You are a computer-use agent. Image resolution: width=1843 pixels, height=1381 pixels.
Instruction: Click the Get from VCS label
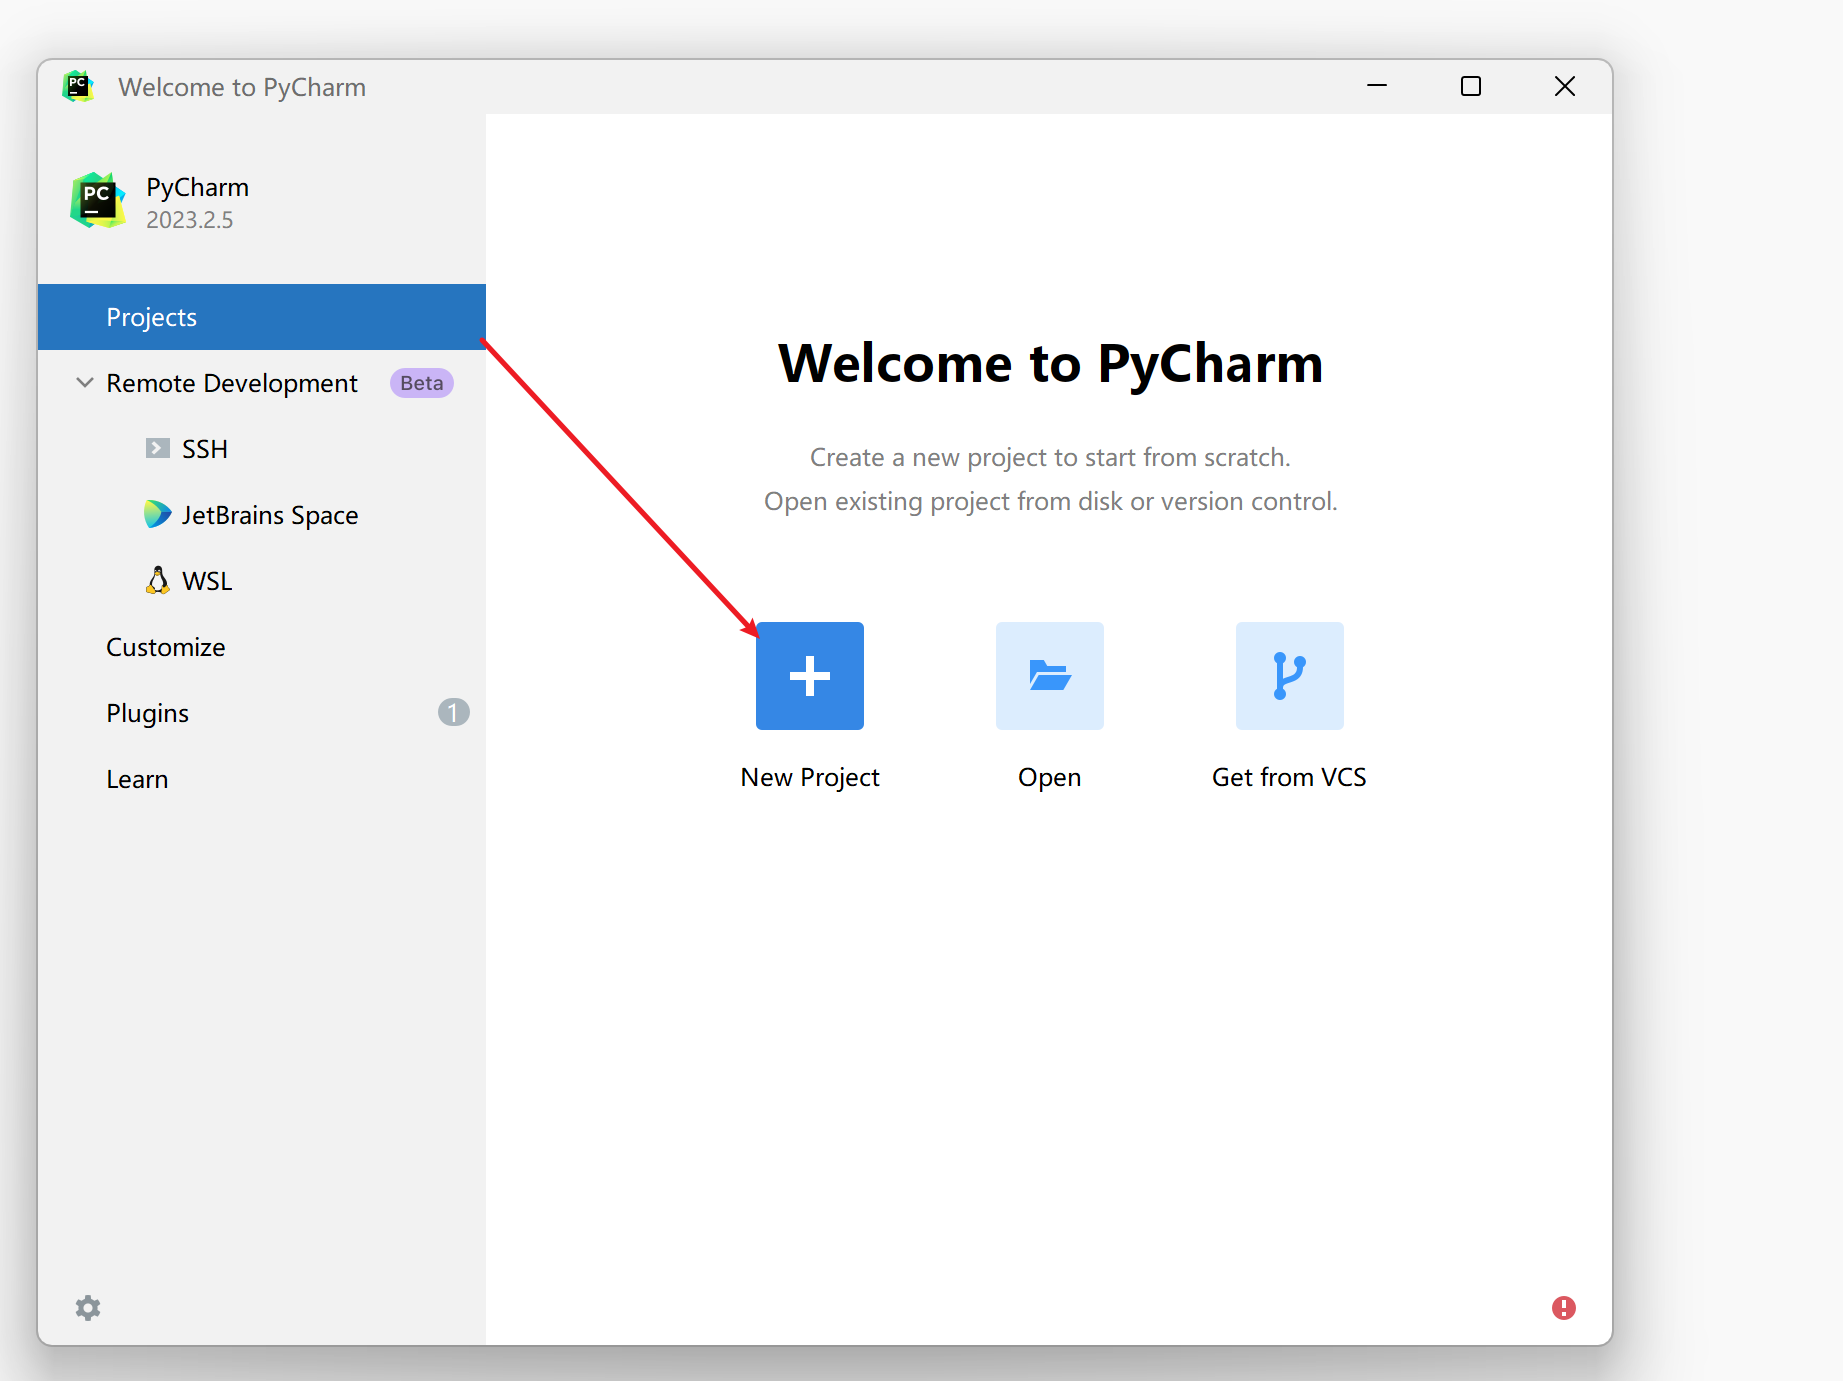point(1289,777)
